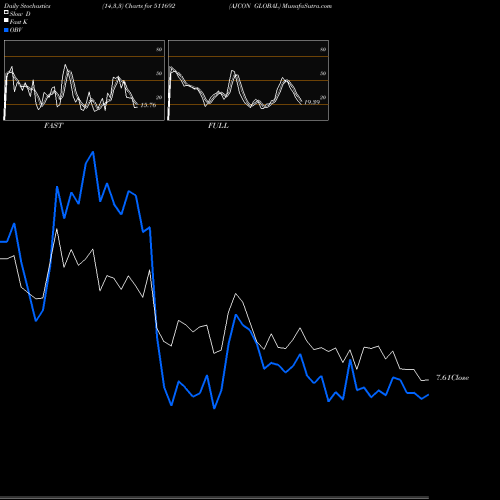Viewport: 500px width, 500px height.
Task: Click the blue OBV legend swatch
Action: coord(6,30)
